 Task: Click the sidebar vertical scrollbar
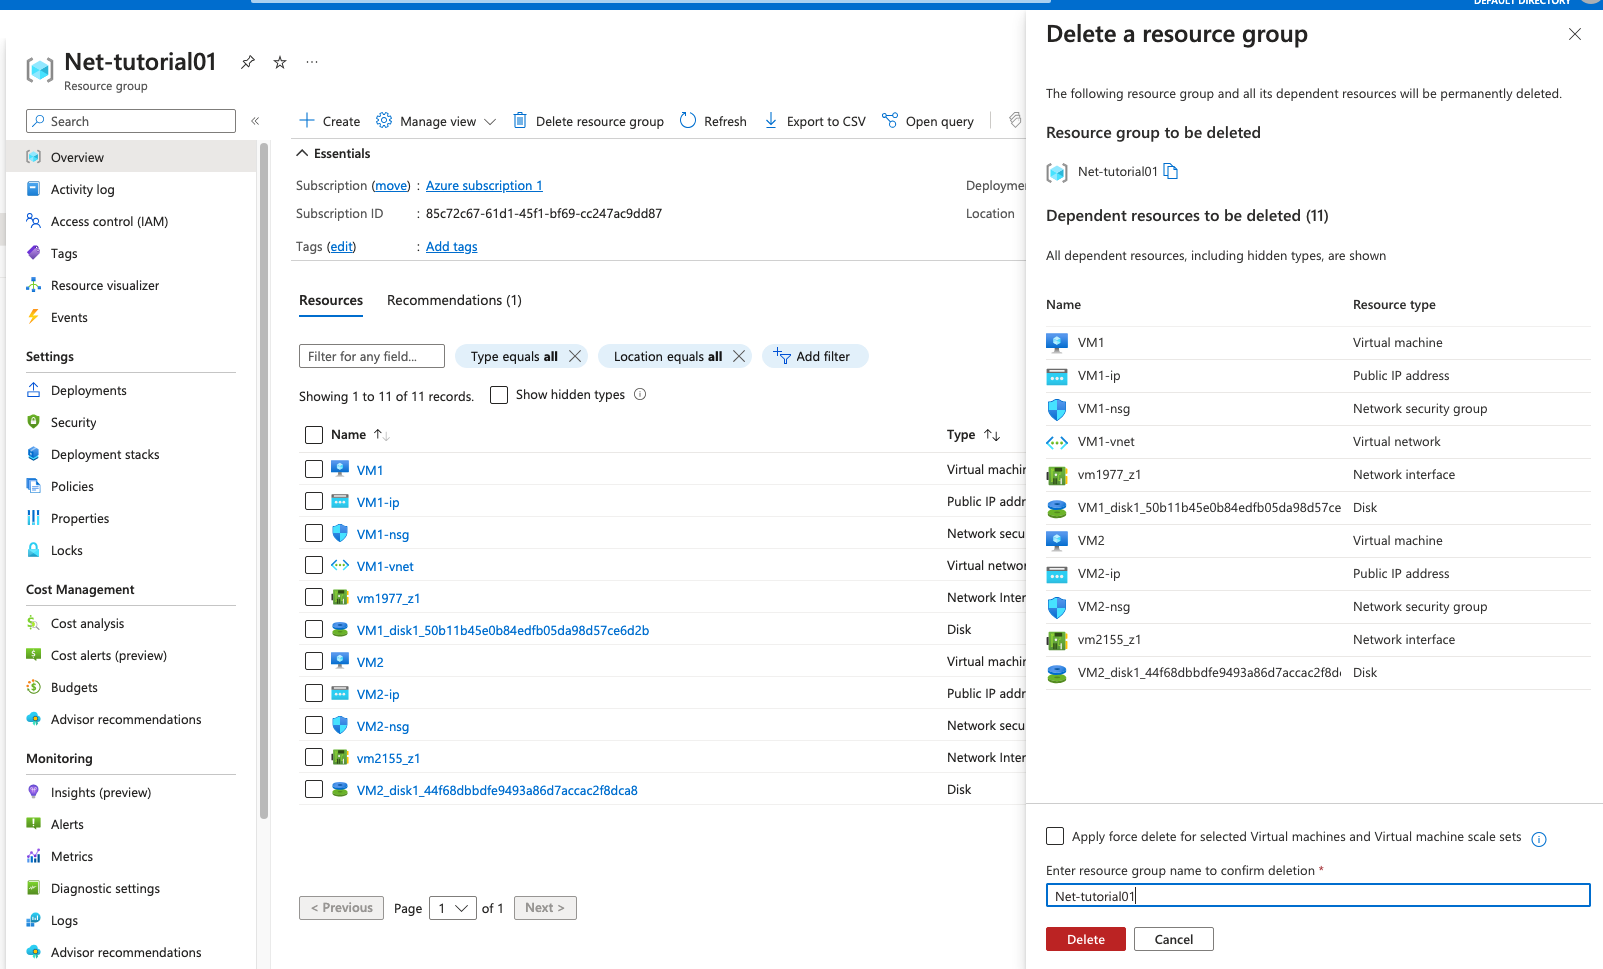pyautogui.click(x=264, y=480)
